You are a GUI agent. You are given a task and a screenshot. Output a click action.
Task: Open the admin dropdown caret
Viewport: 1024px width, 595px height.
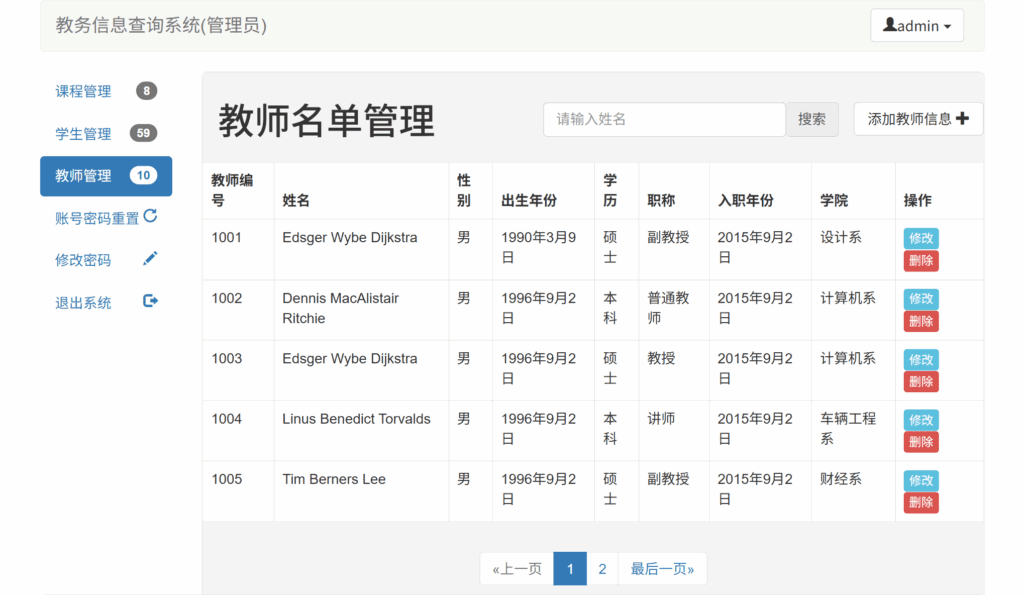pos(947,27)
